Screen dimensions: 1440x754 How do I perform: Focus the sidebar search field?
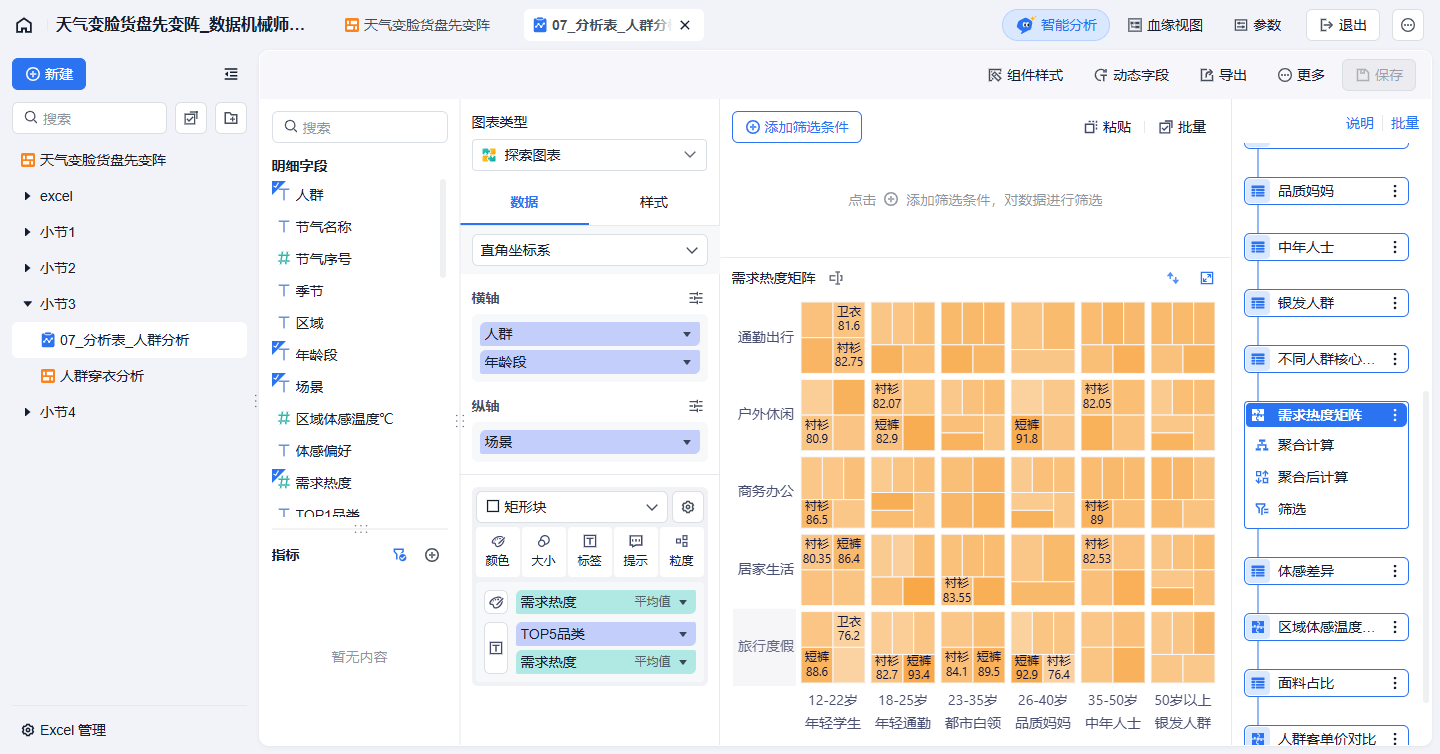click(89, 118)
